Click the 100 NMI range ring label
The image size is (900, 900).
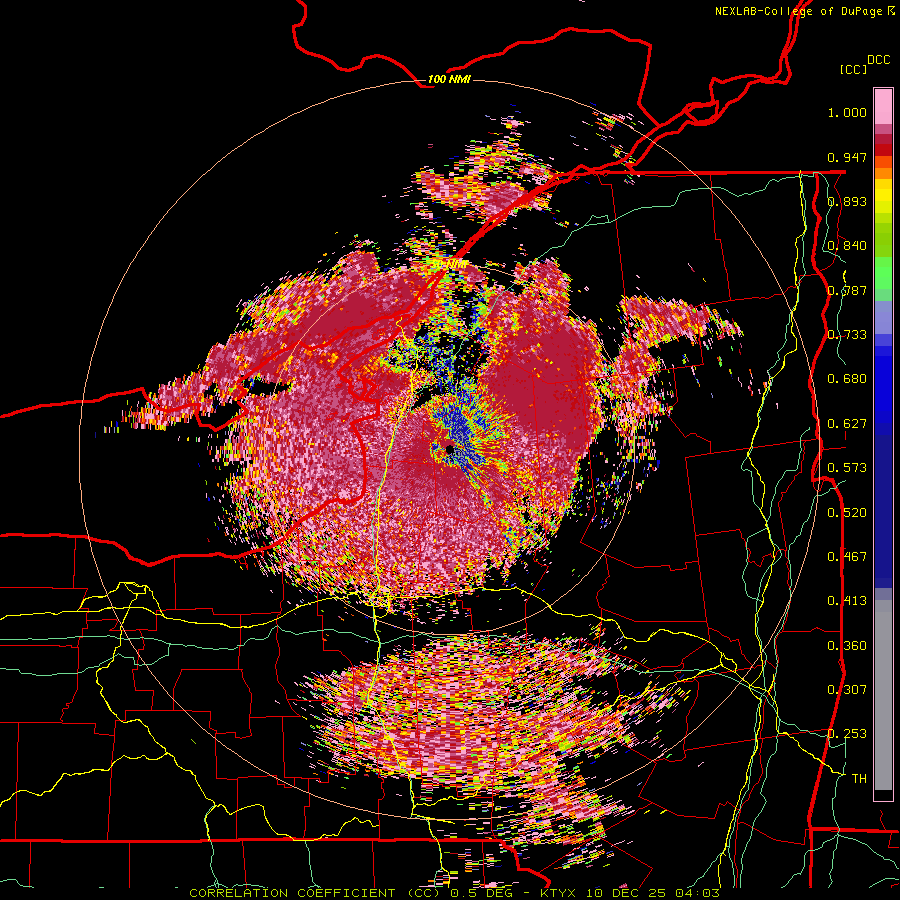point(449,79)
